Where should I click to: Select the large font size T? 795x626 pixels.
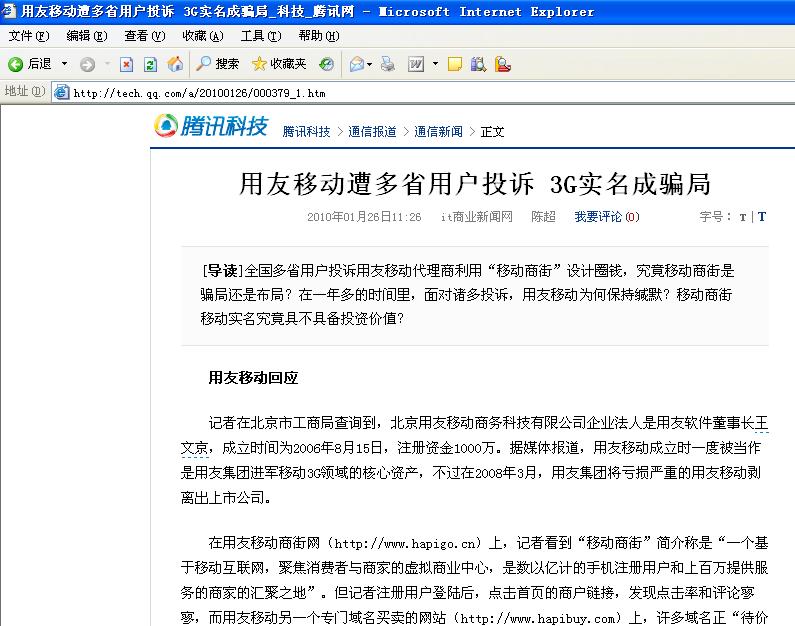point(762,216)
